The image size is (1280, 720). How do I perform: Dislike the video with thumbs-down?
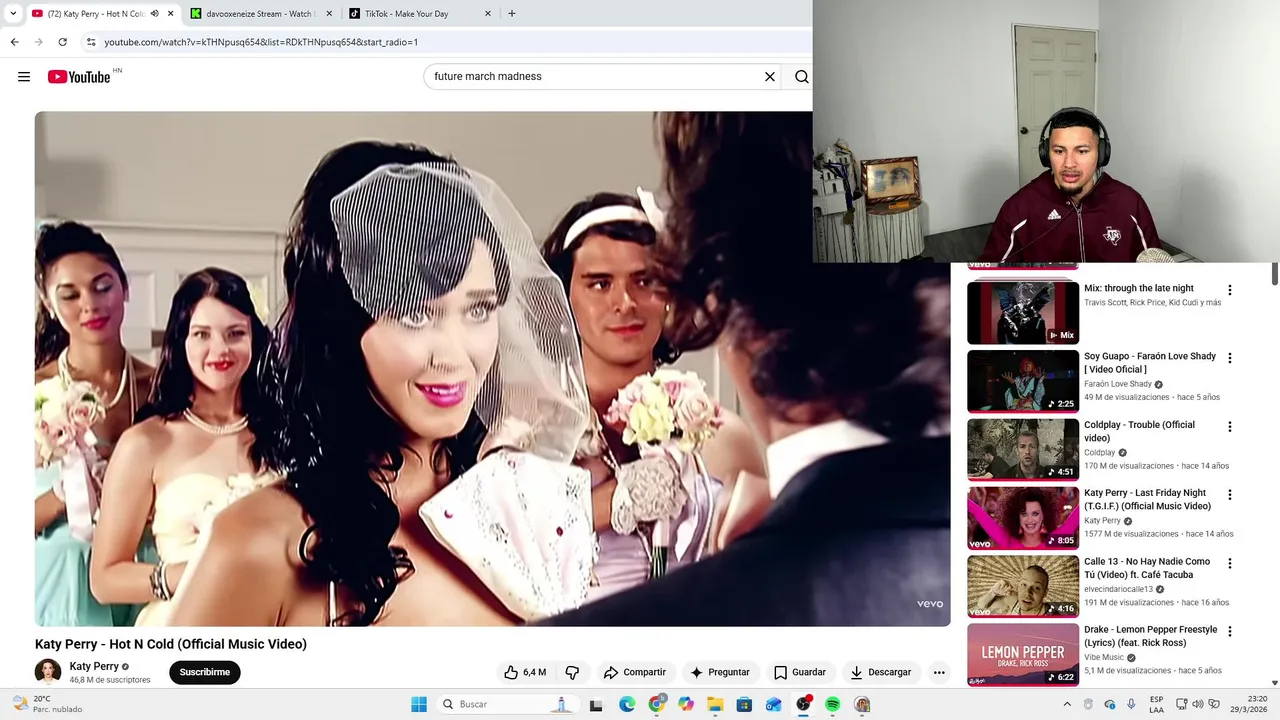(572, 672)
